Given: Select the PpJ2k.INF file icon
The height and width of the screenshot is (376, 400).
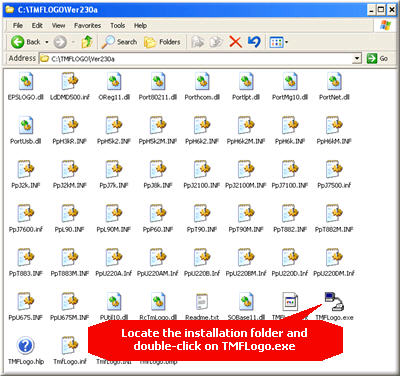Looking at the screenshot, I should click(26, 169).
